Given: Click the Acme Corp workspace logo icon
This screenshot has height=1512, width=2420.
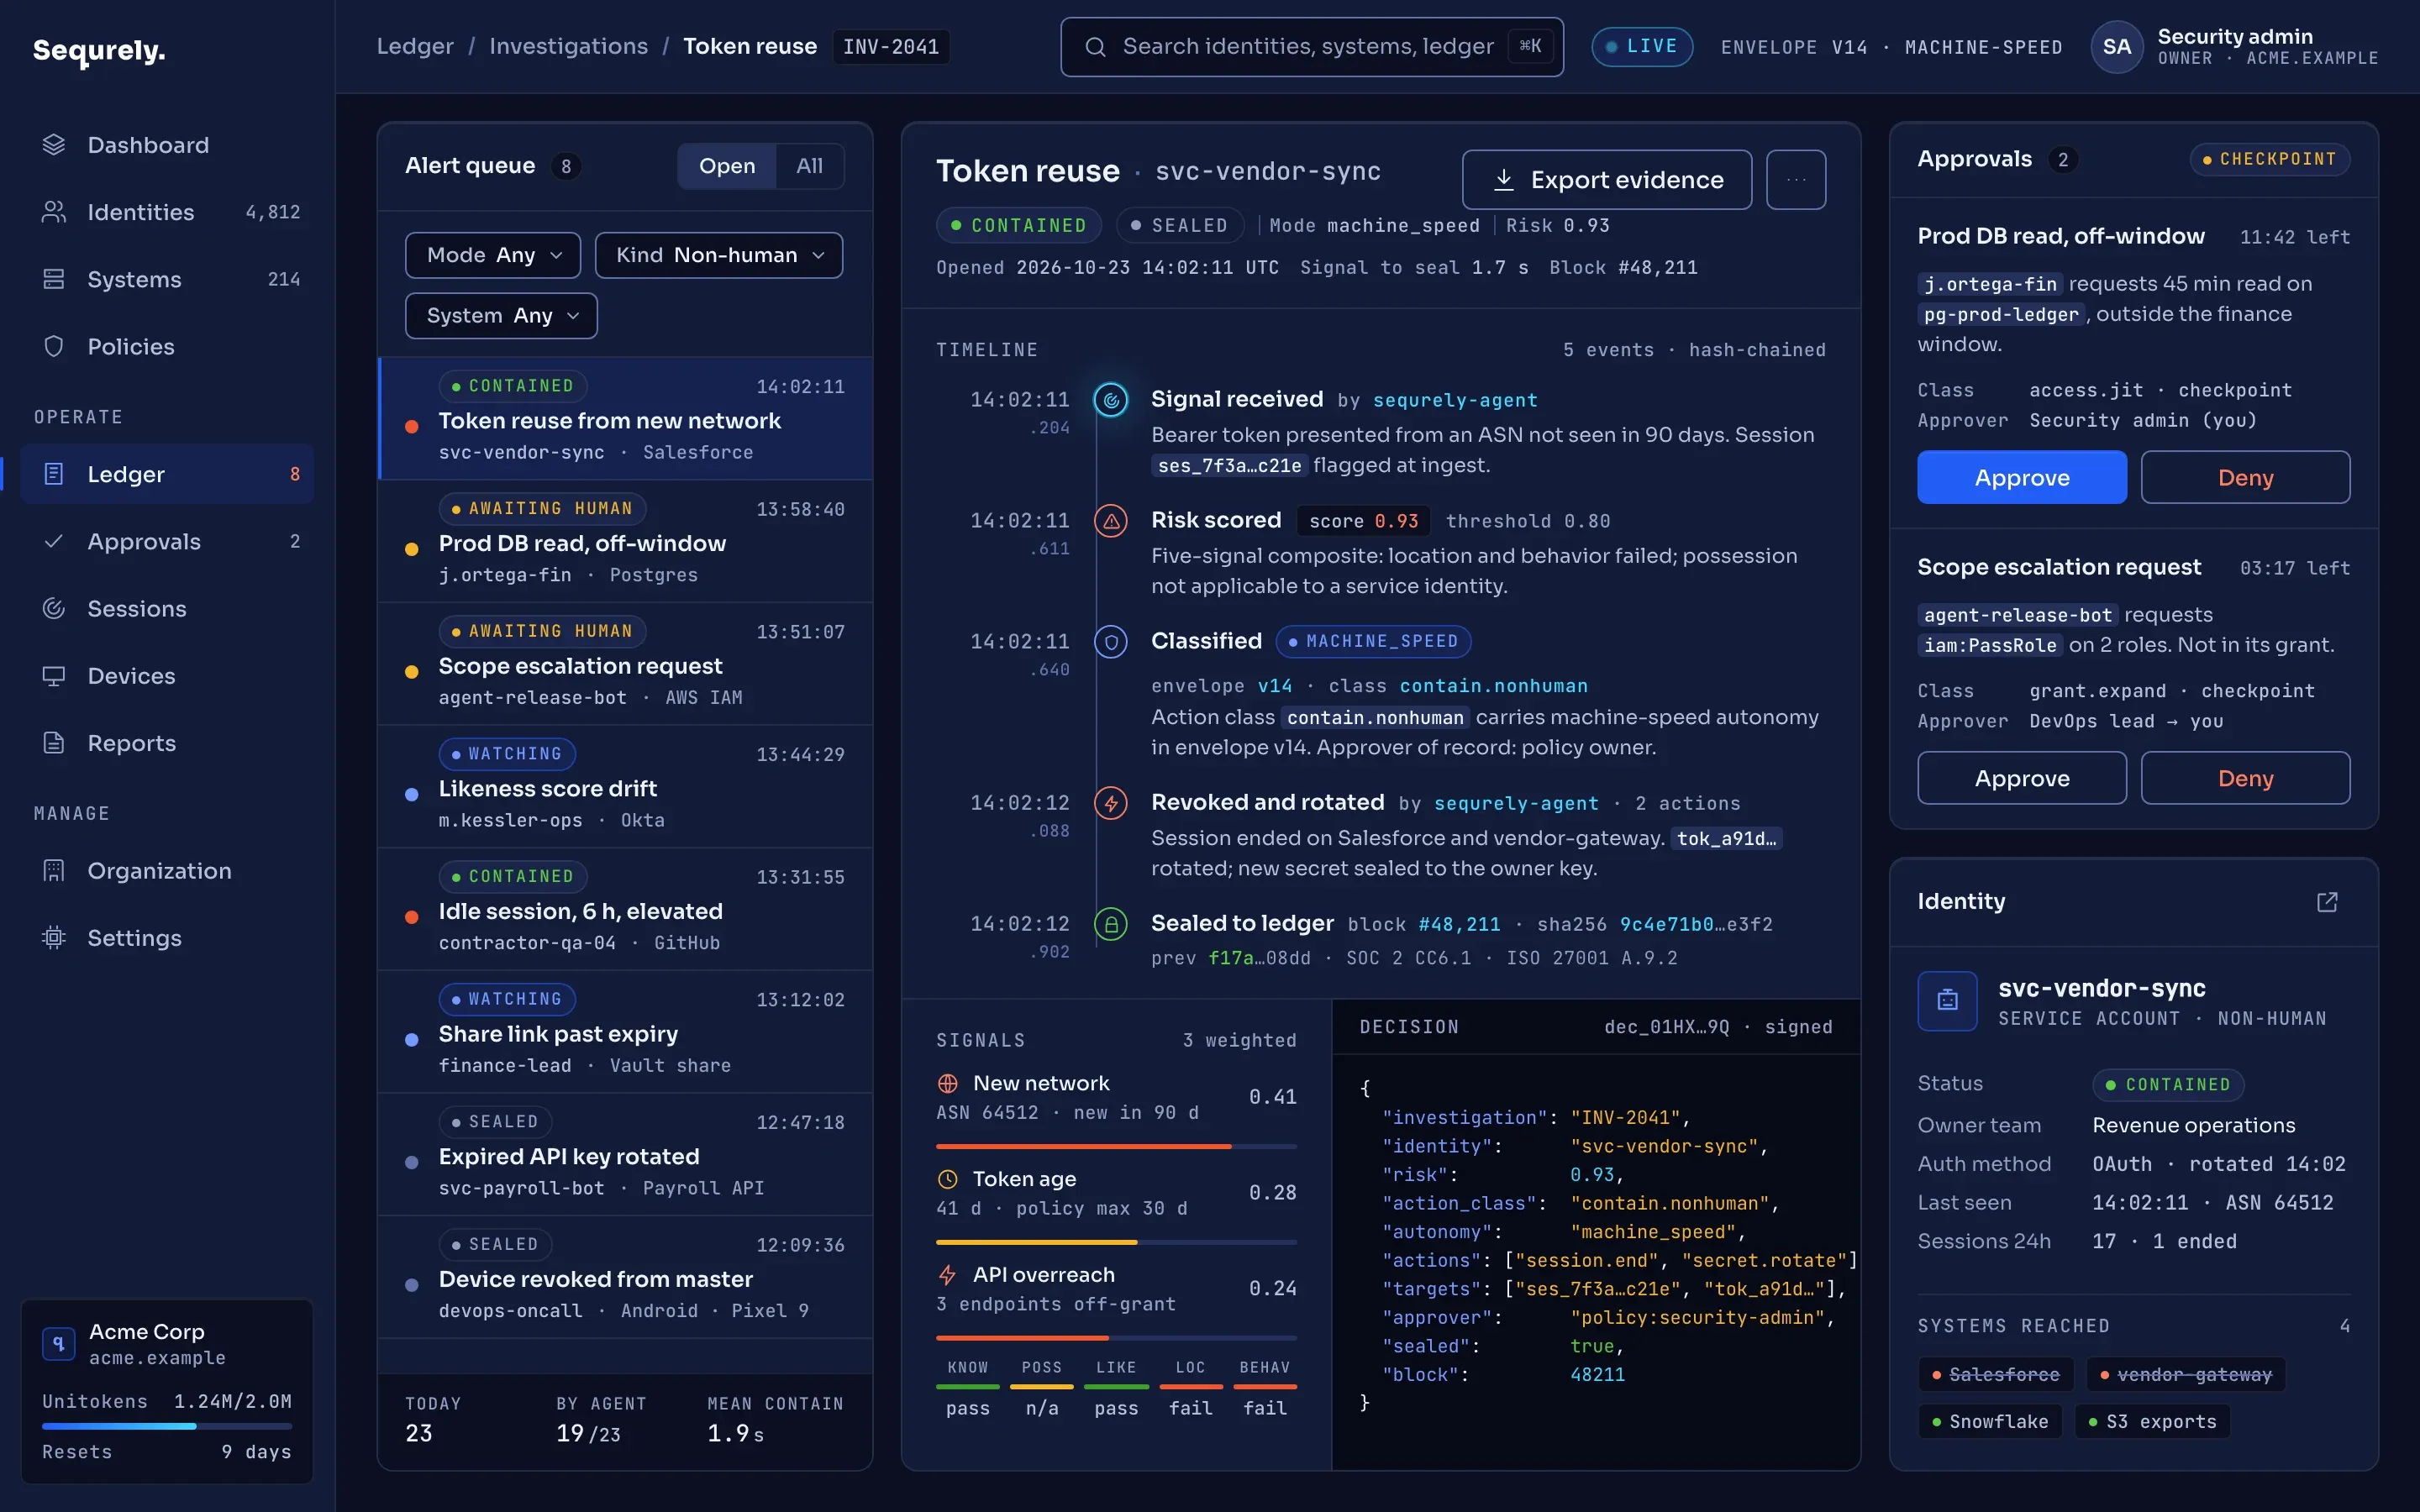Looking at the screenshot, I should (58, 1343).
